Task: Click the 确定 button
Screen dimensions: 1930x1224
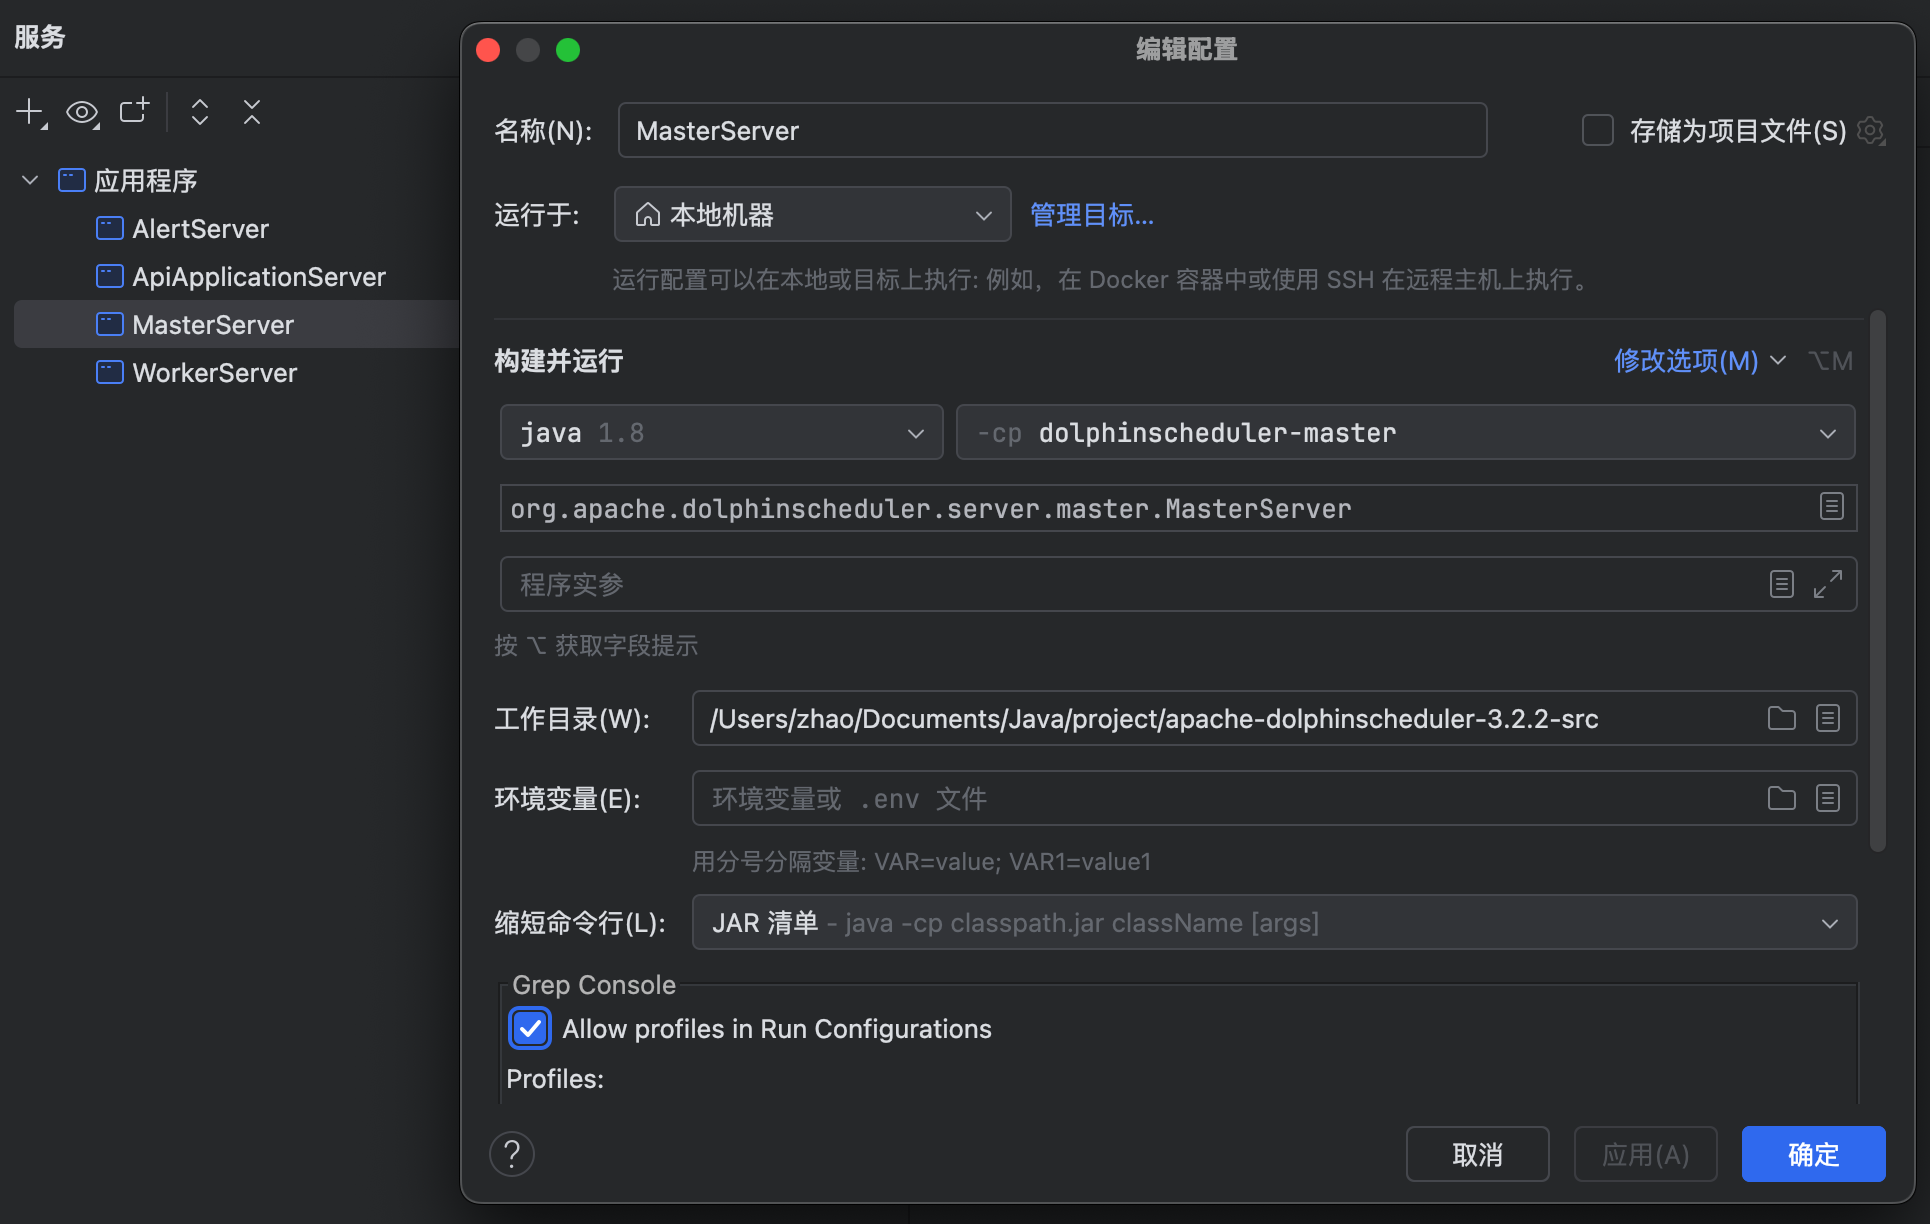Action: coord(1813,1154)
